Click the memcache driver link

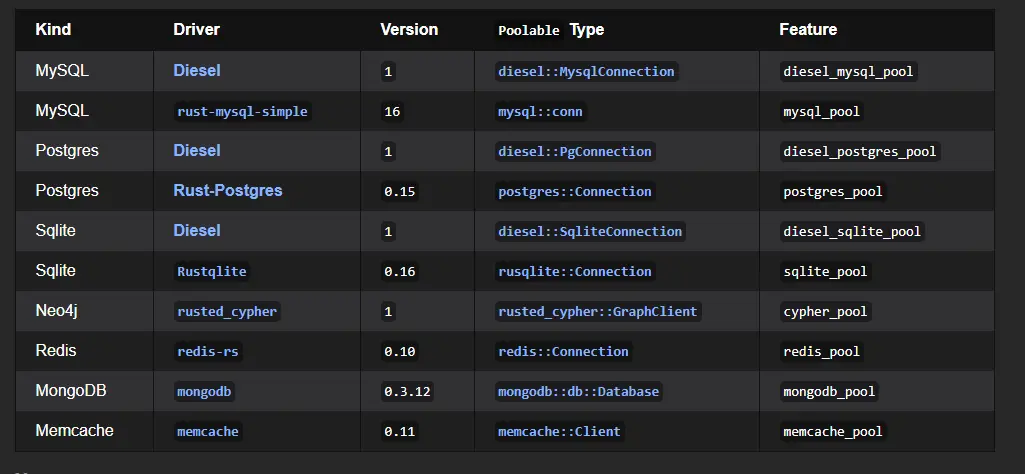tap(208, 432)
